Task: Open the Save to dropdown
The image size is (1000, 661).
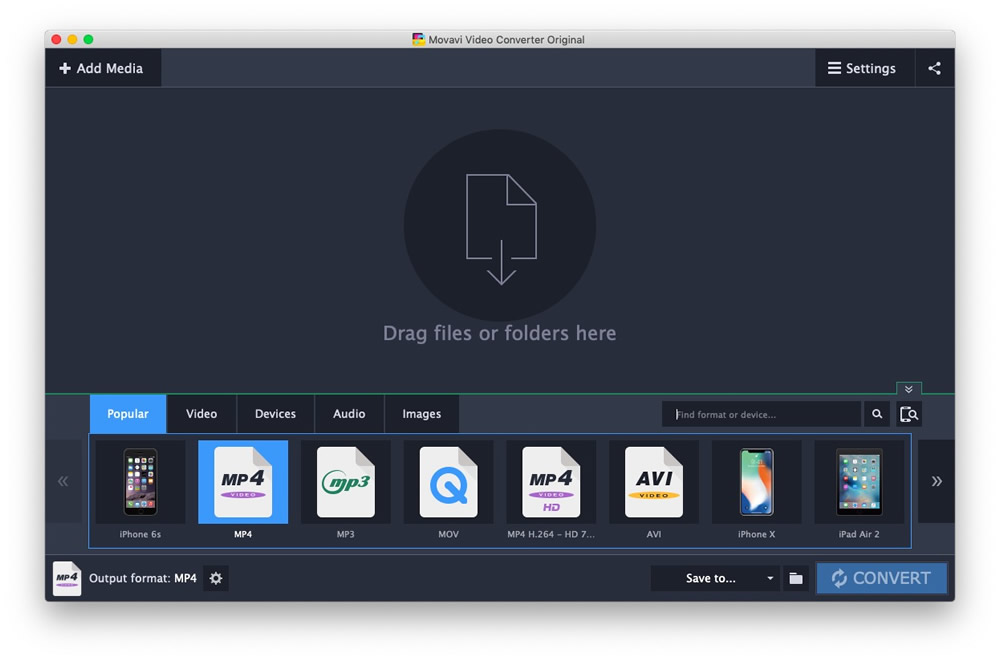Action: (x=715, y=578)
